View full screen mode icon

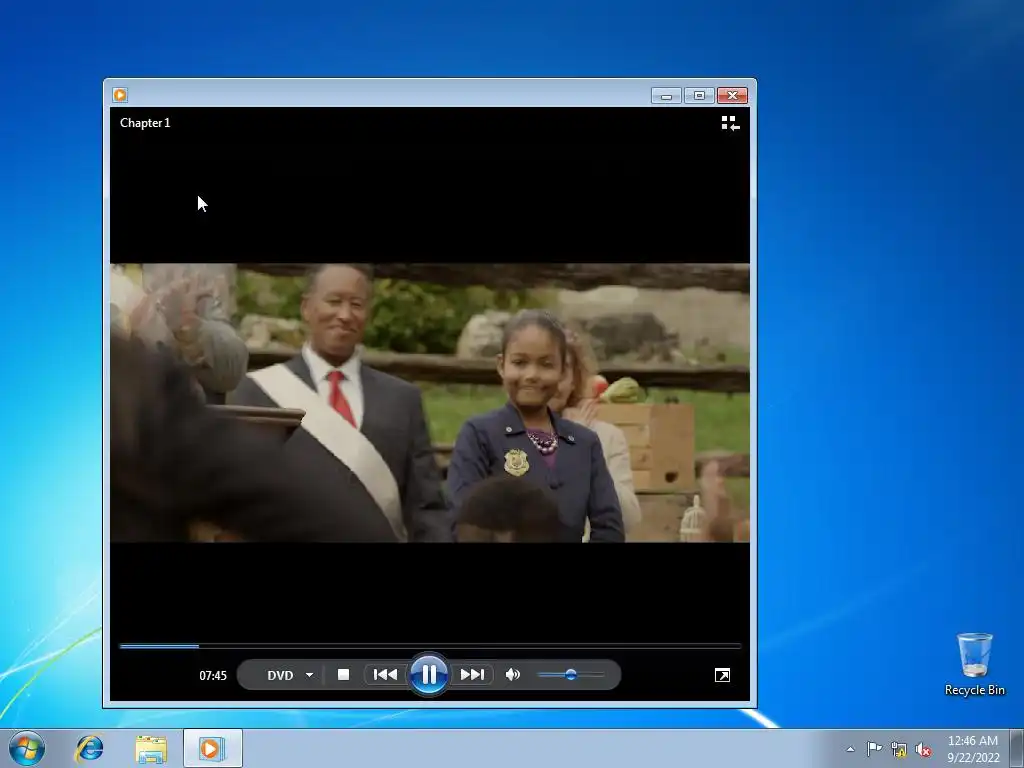(722, 675)
